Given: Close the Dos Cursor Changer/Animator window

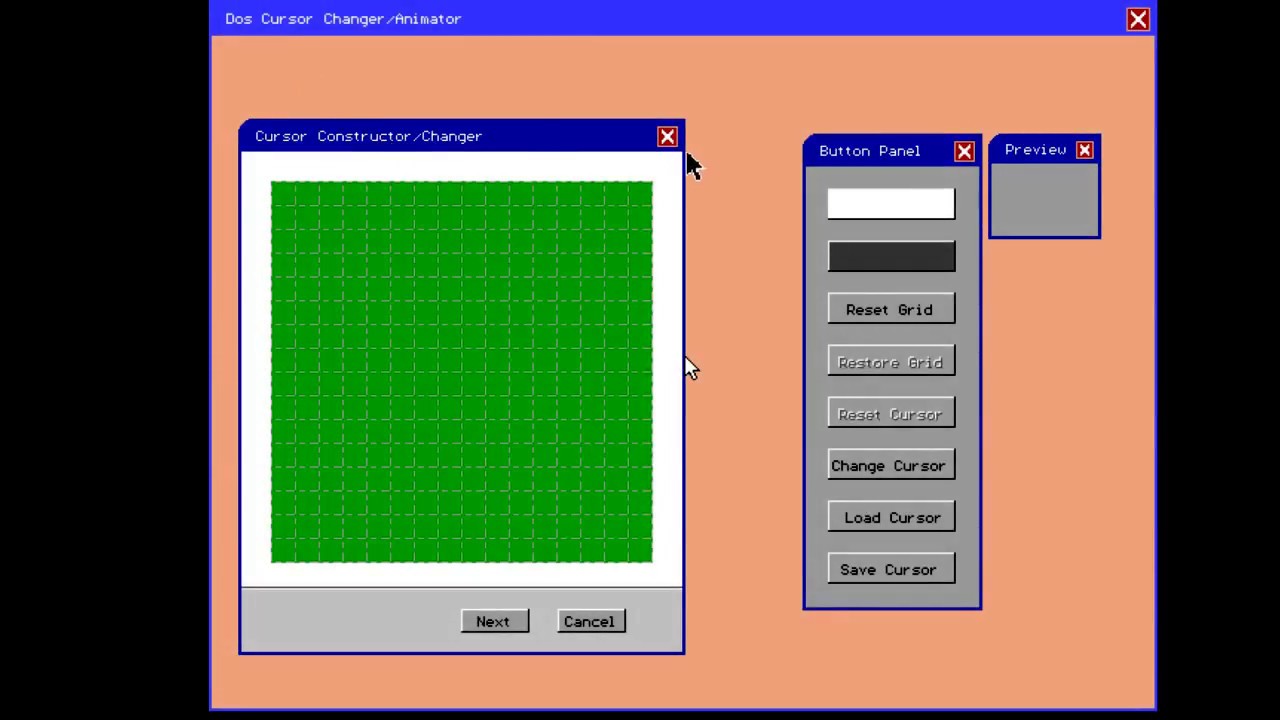Looking at the screenshot, I should tap(1138, 19).
